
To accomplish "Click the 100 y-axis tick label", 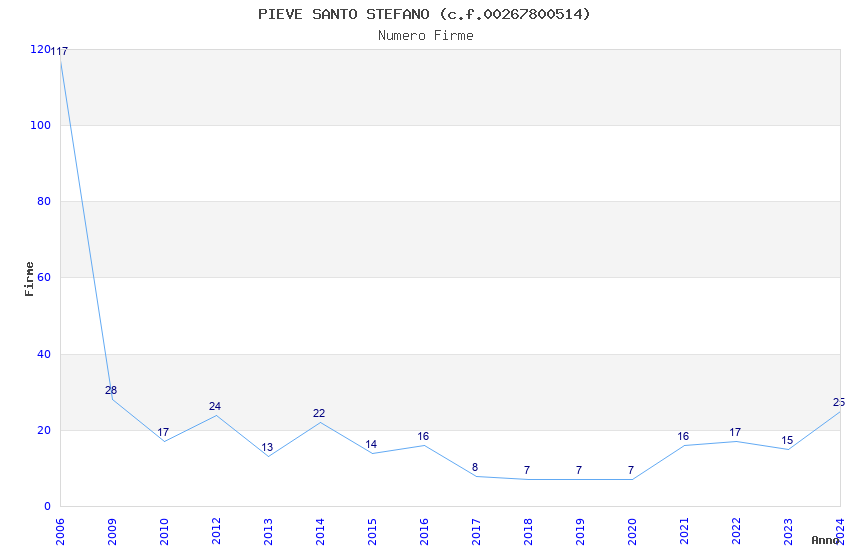I will point(41,125).
